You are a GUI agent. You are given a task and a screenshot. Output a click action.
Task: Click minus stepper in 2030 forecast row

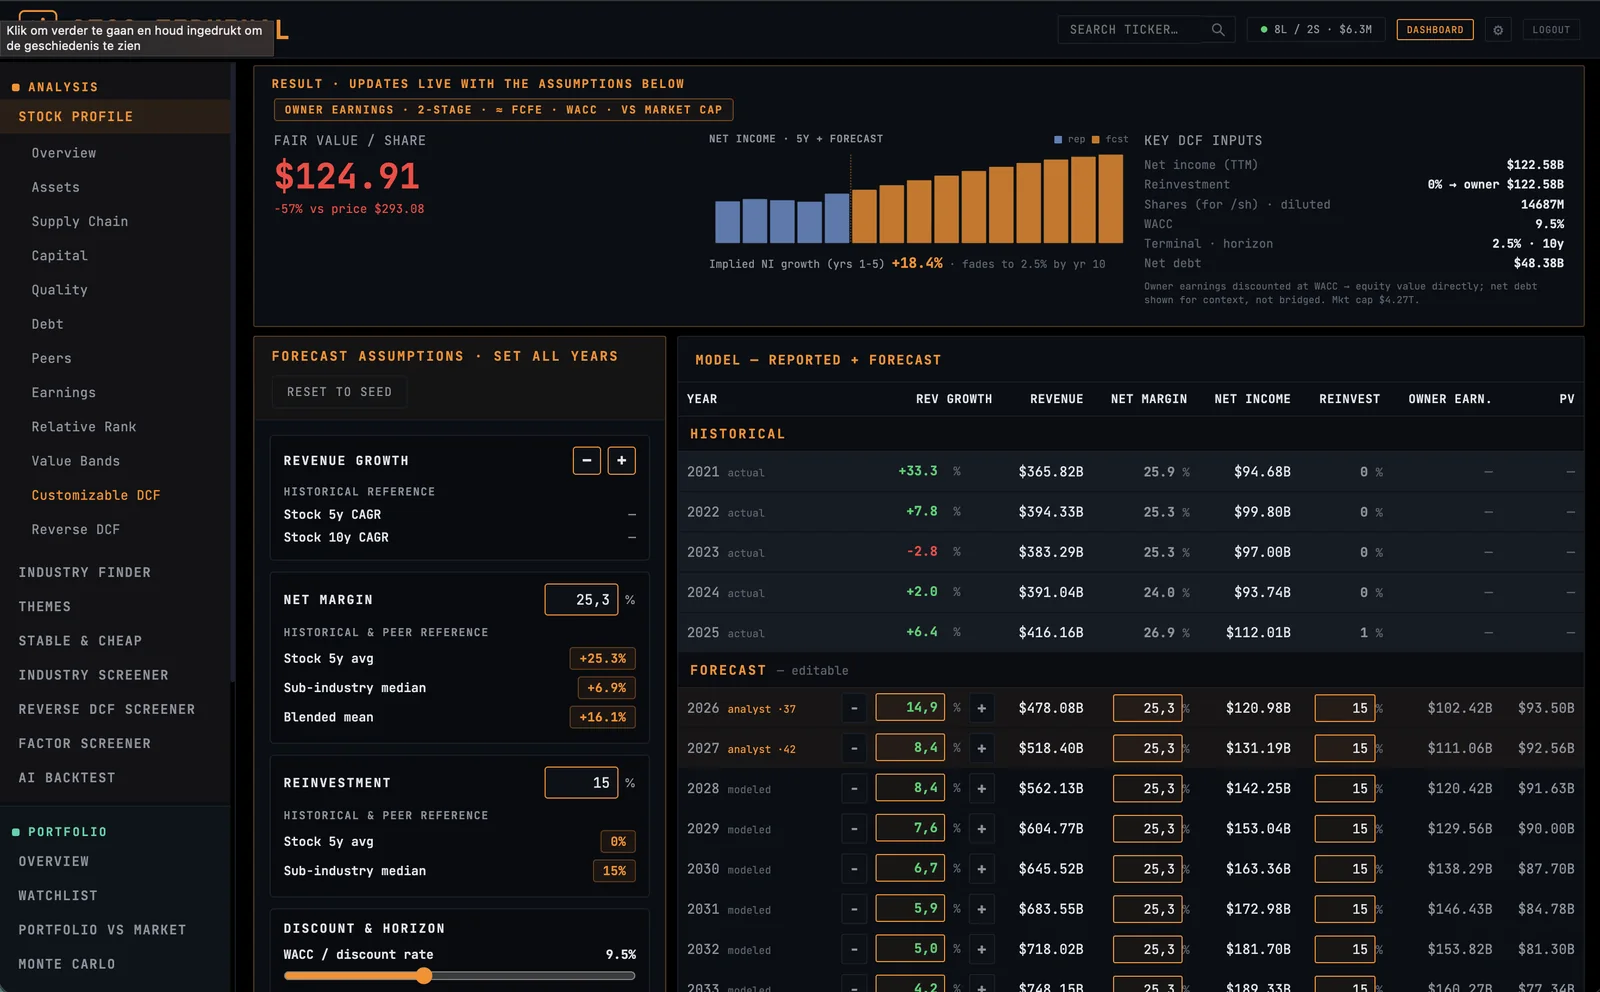pyautogui.click(x=854, y=869)
